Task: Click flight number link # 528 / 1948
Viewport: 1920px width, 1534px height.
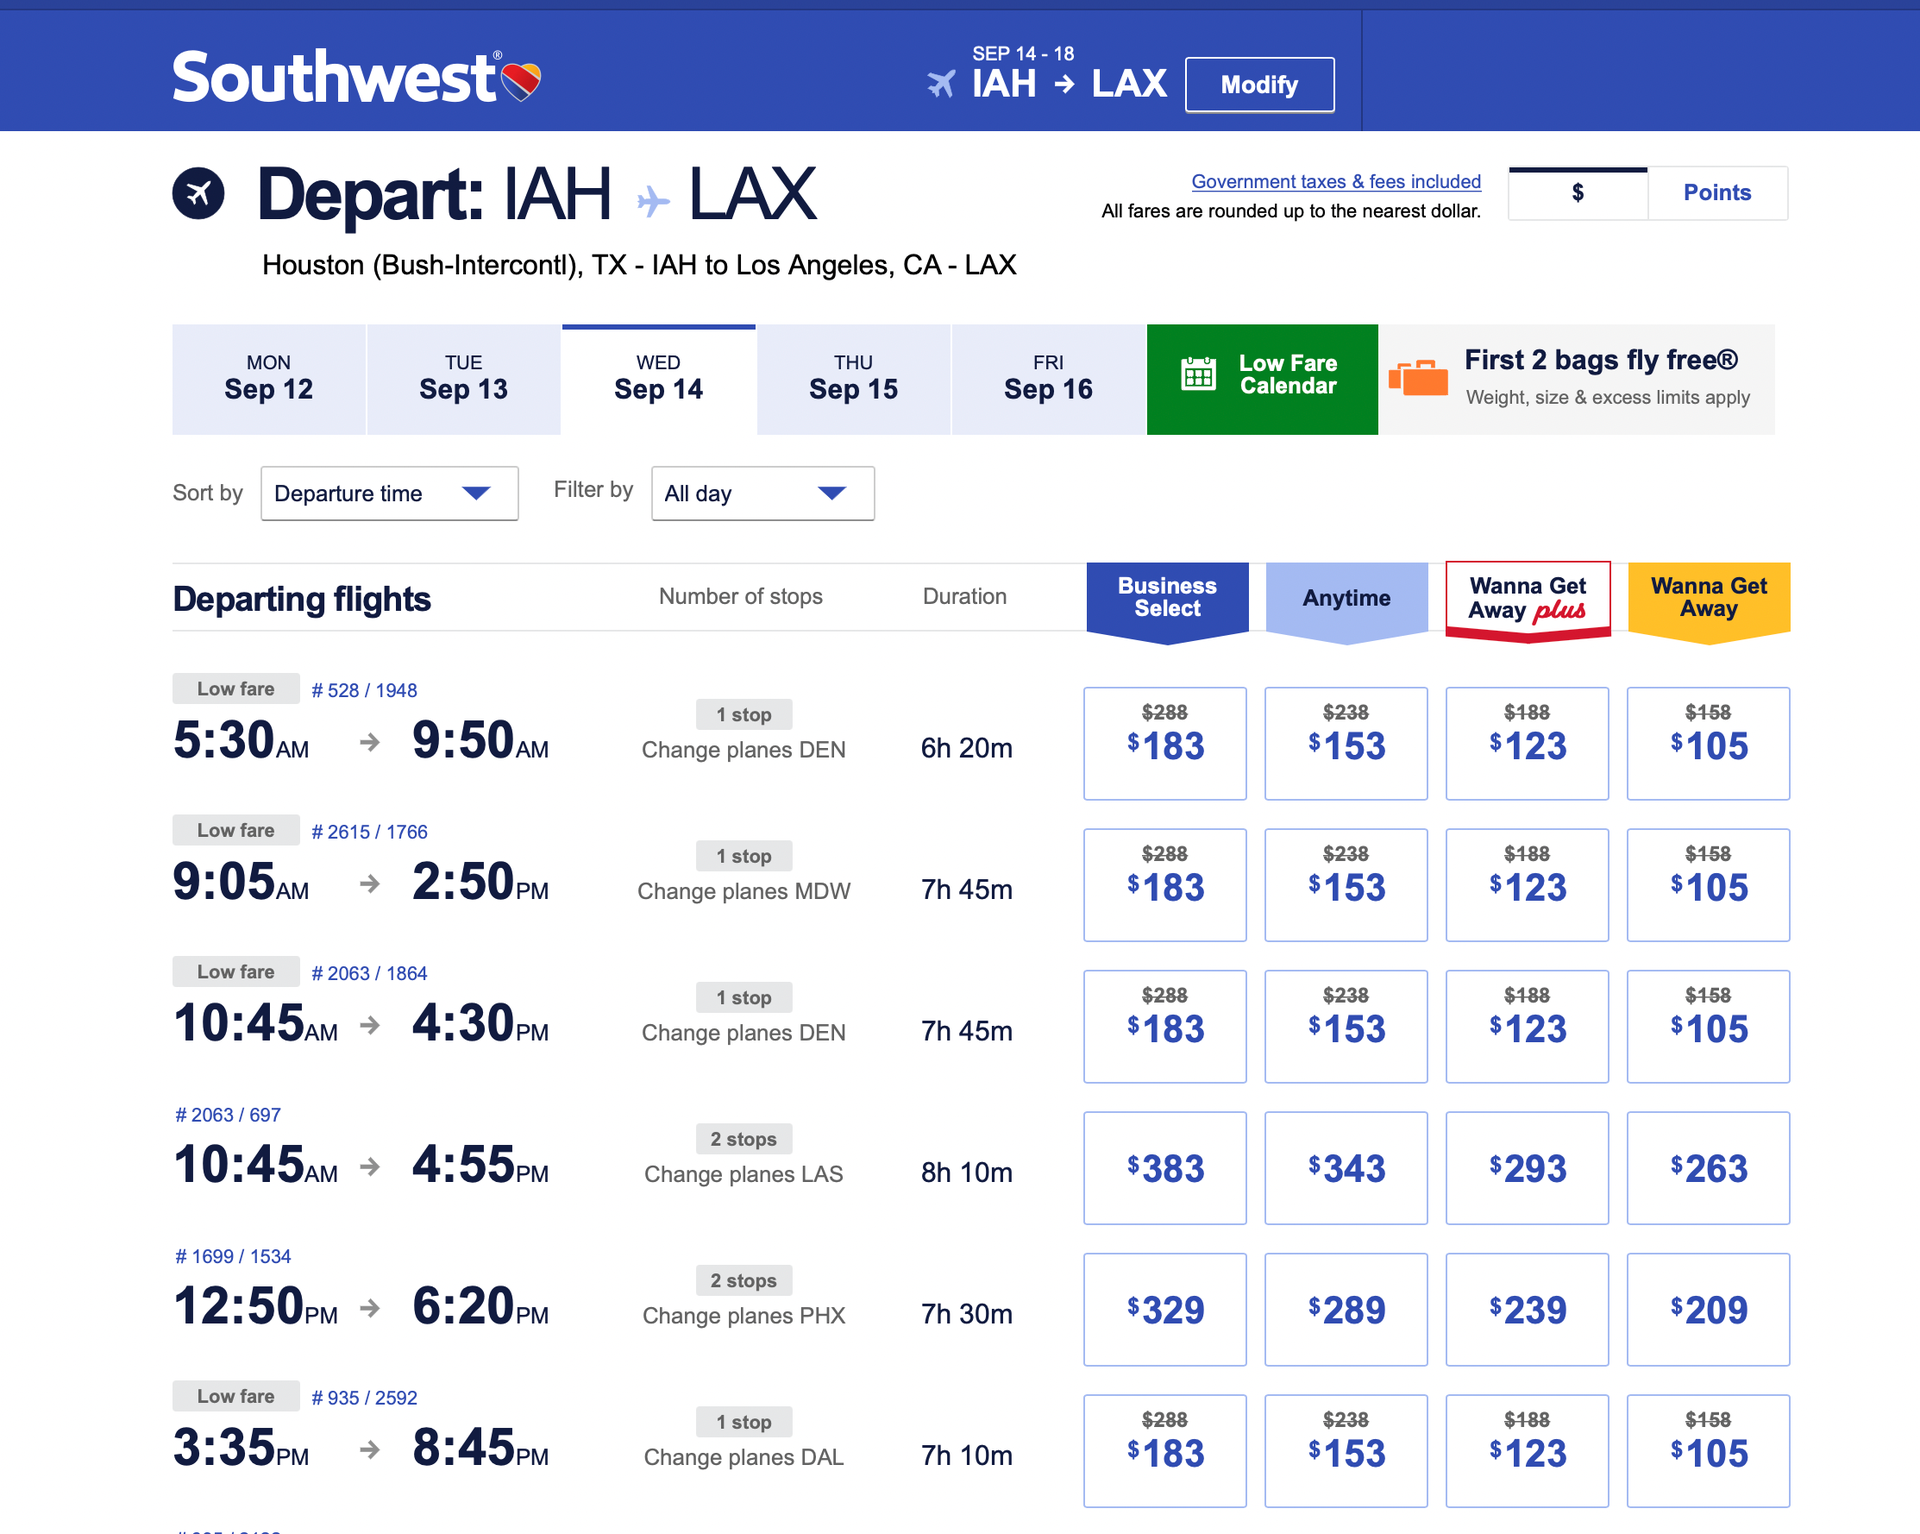Action: 364,689
